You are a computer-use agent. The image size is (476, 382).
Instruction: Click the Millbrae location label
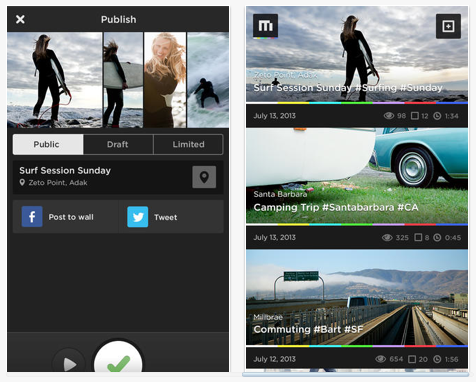pos(268,317)
